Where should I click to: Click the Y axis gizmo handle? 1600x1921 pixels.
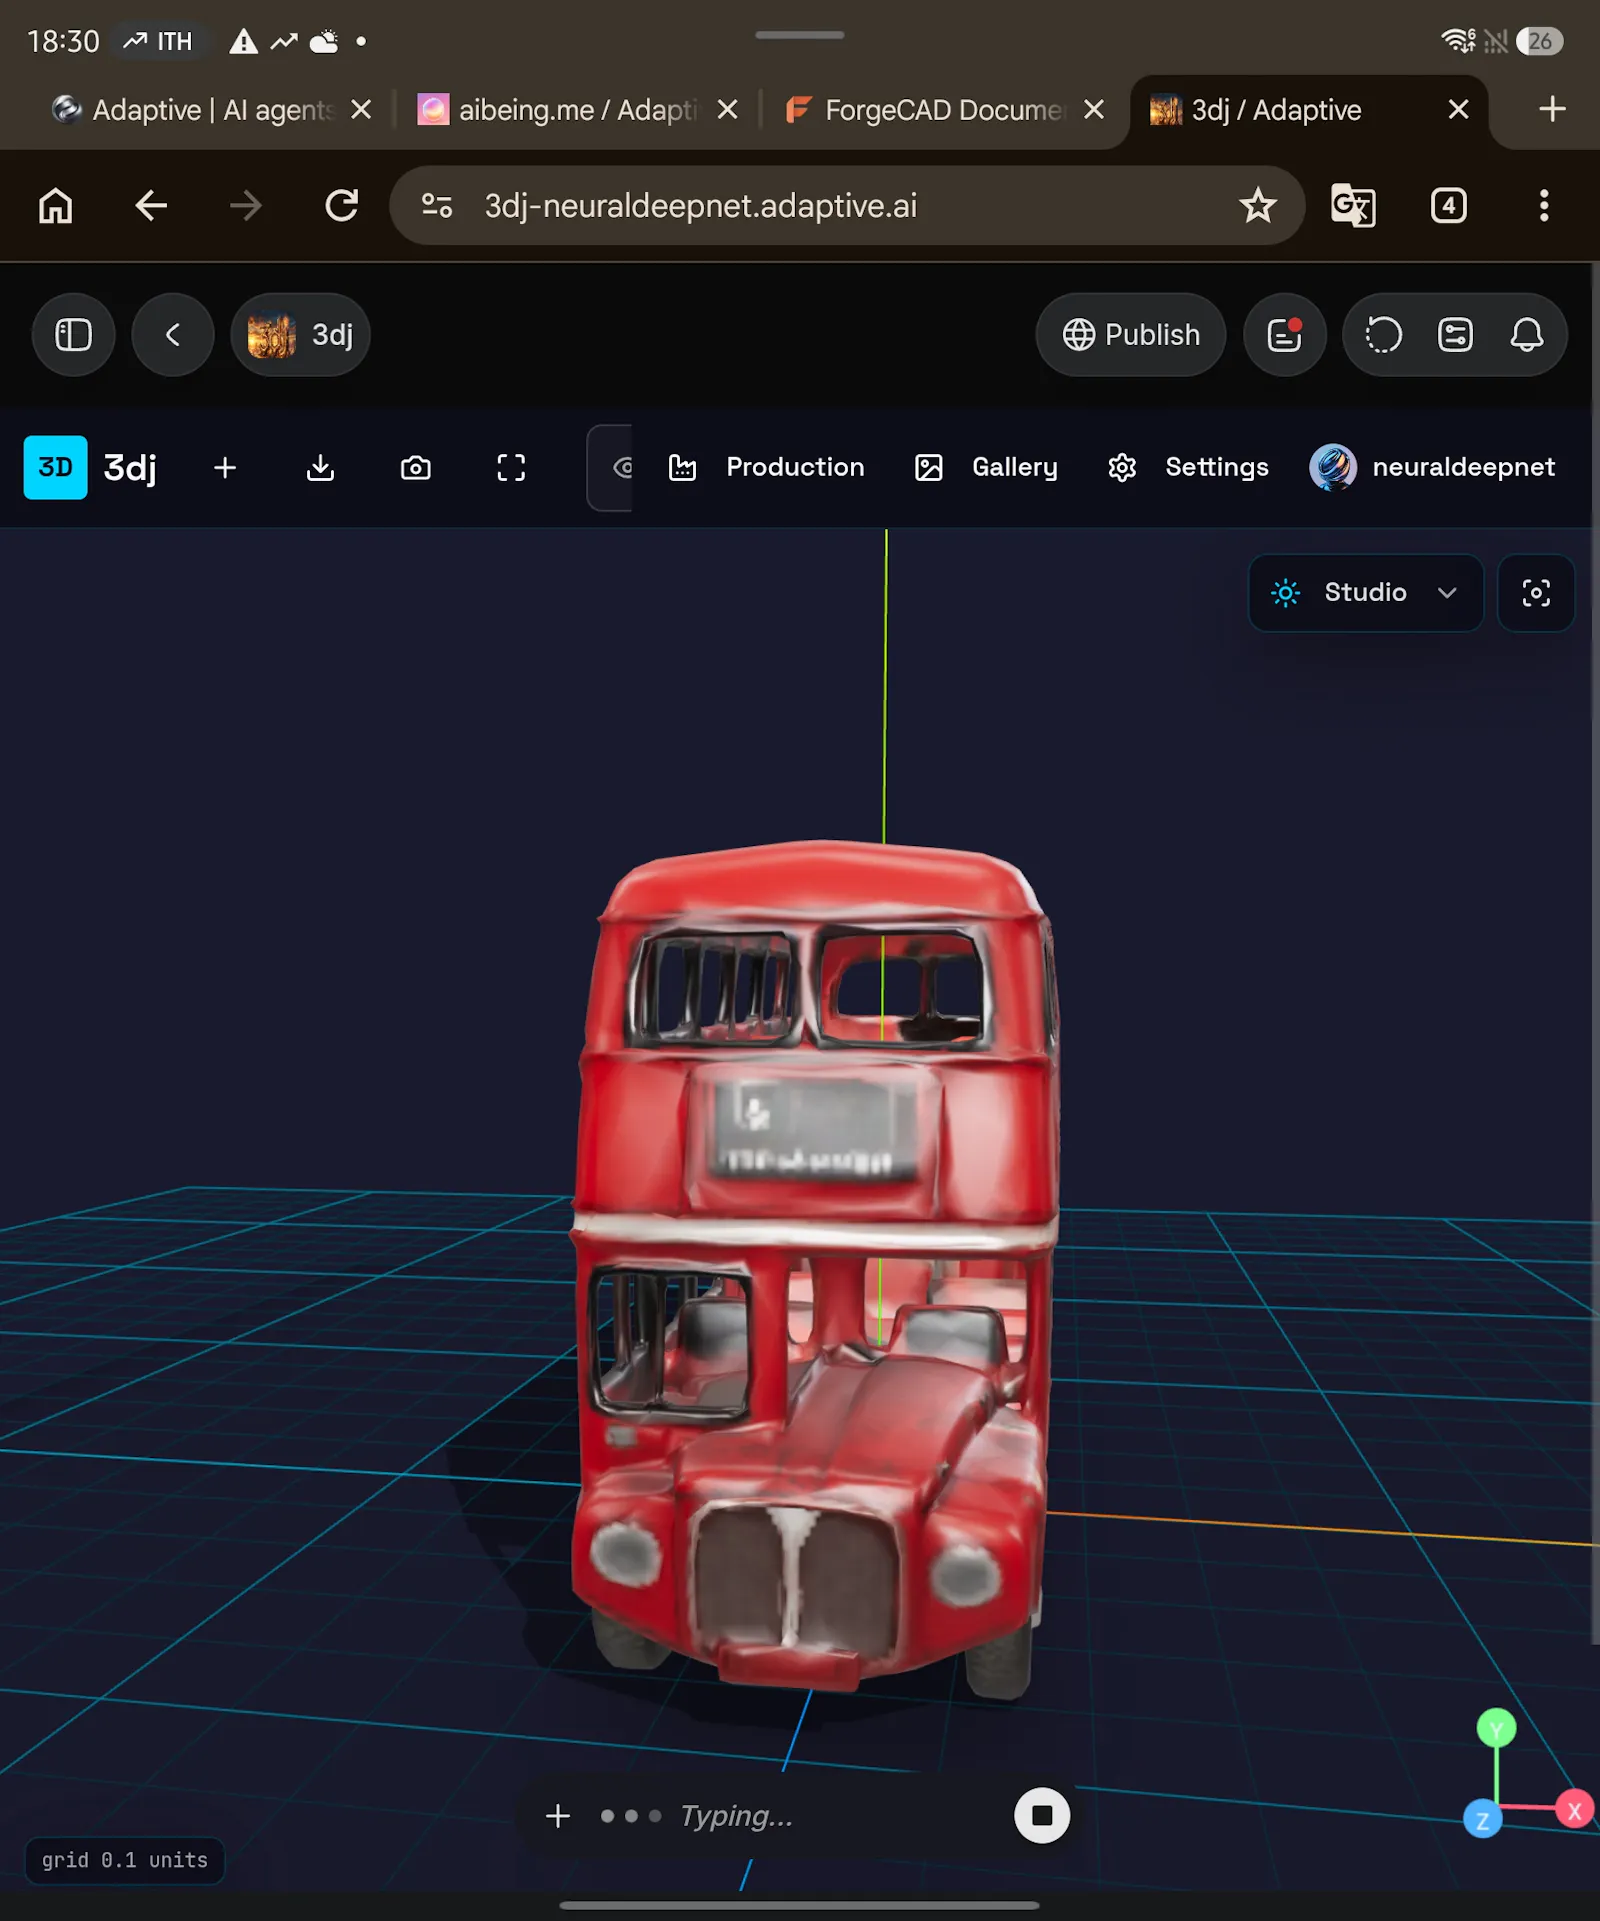pos(1496,1727)
